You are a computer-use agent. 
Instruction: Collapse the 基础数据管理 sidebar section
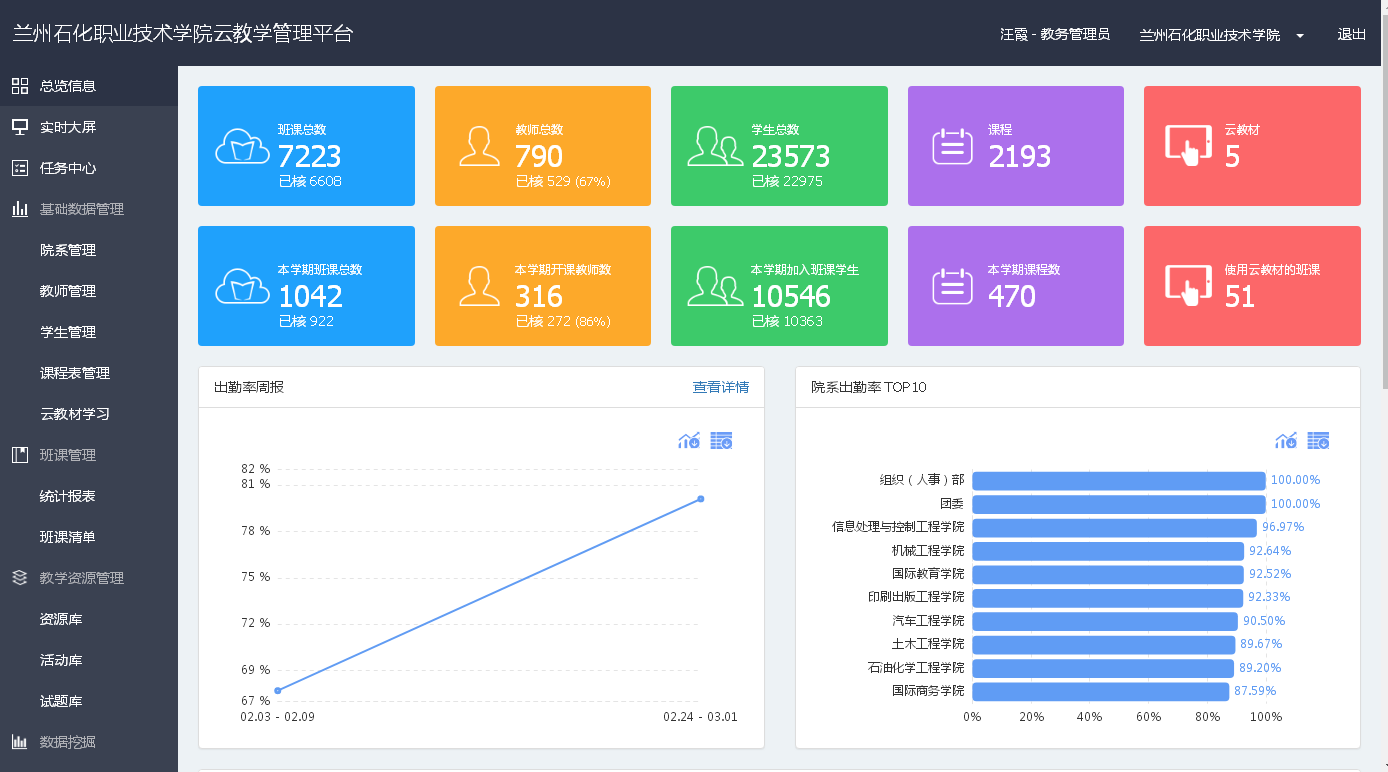tap(82, 209)
